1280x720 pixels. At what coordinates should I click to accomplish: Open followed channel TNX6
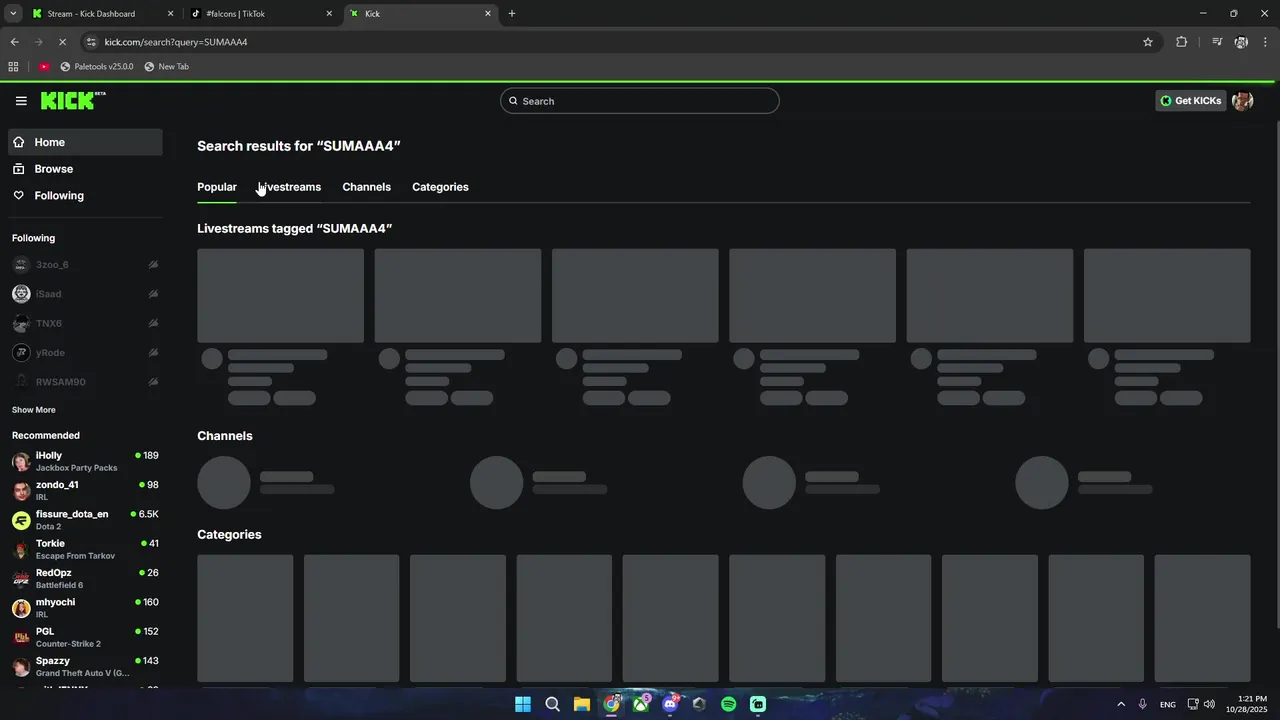click(x=85, y=323)
